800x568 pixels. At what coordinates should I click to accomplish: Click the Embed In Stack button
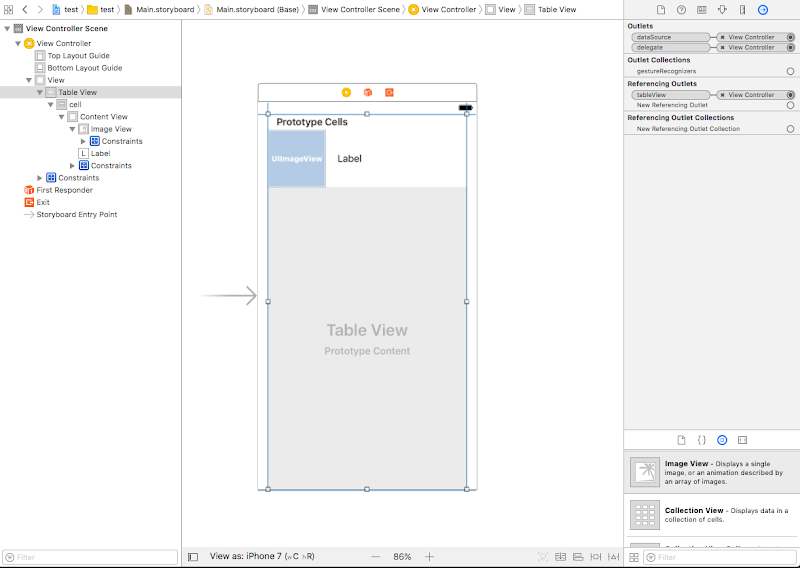[560, 557]
